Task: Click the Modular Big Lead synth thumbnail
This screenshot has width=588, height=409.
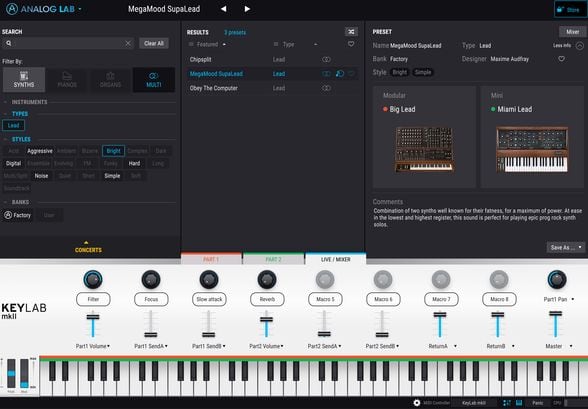Action: (x=424, y=150)
